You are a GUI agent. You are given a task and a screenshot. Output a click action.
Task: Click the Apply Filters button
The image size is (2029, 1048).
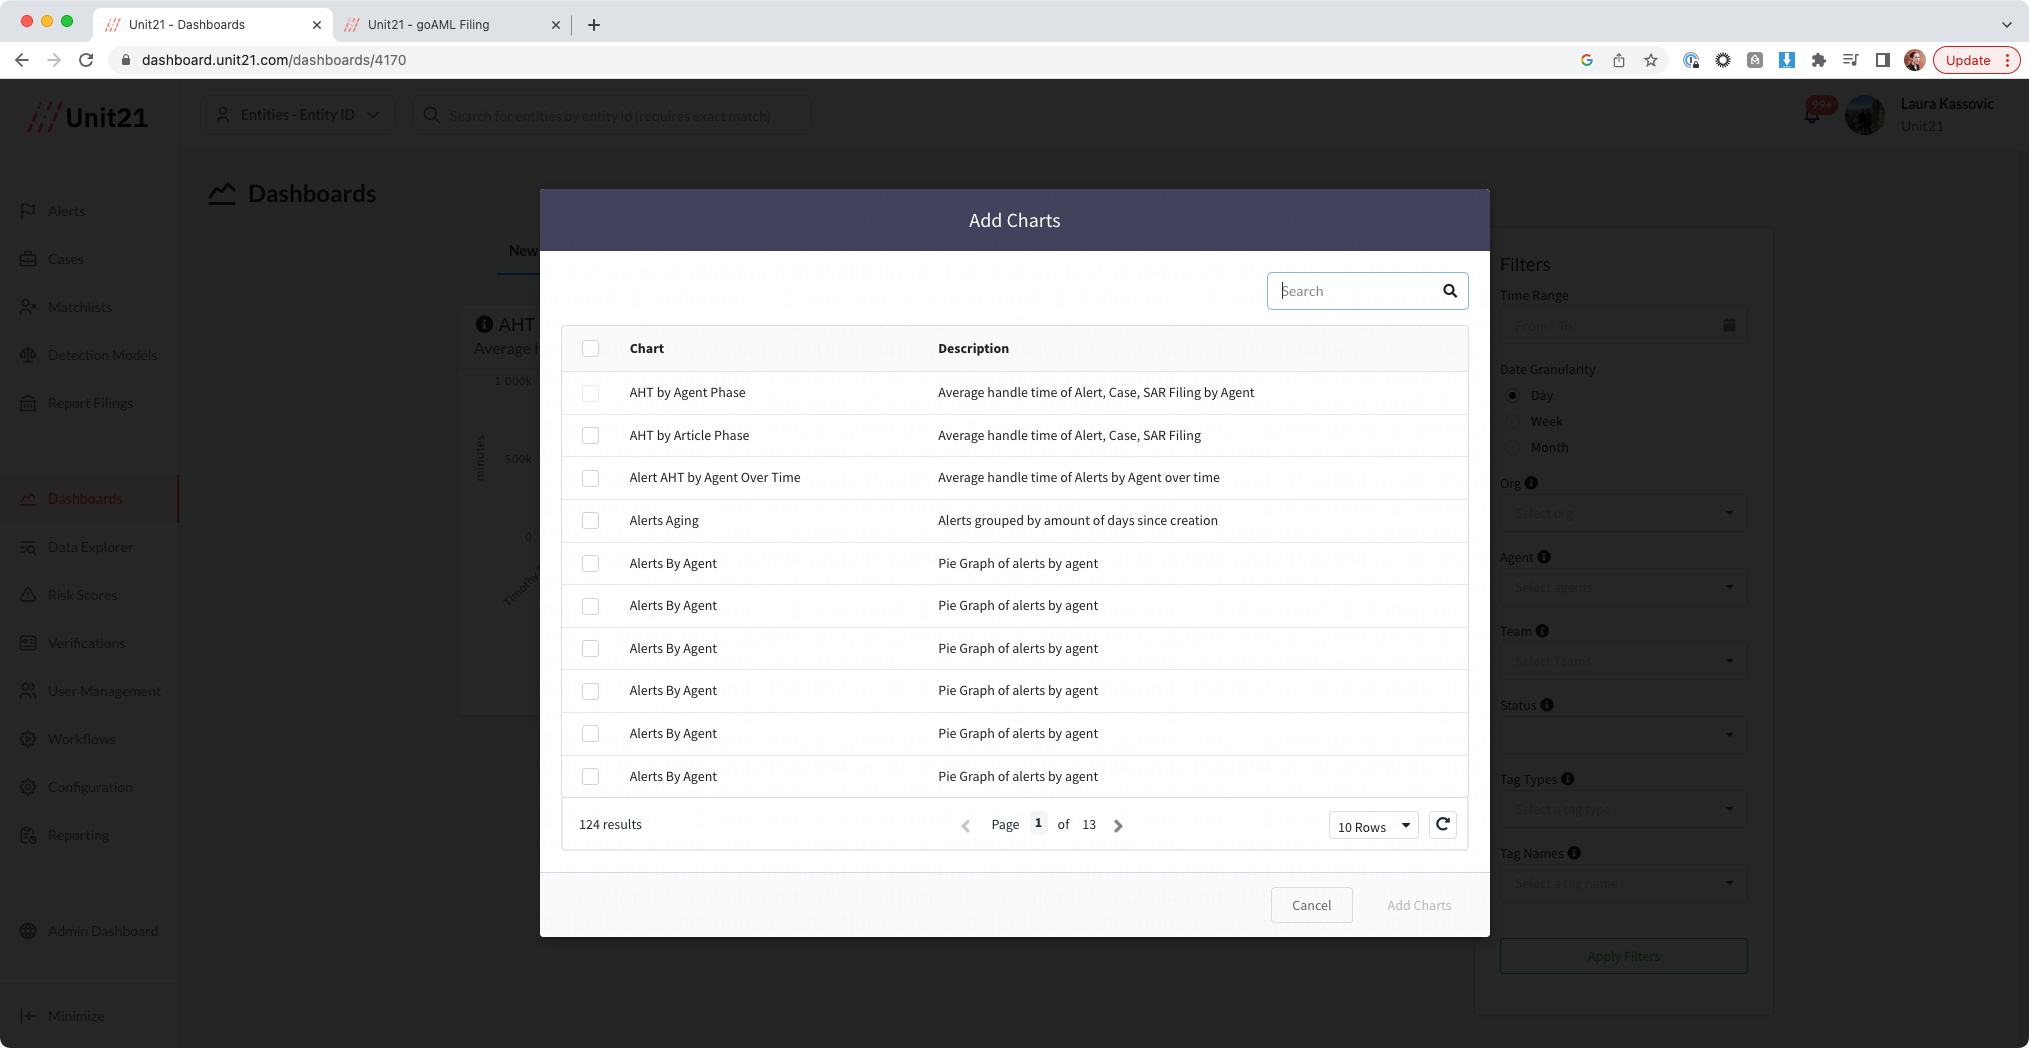click(1623, 956)
